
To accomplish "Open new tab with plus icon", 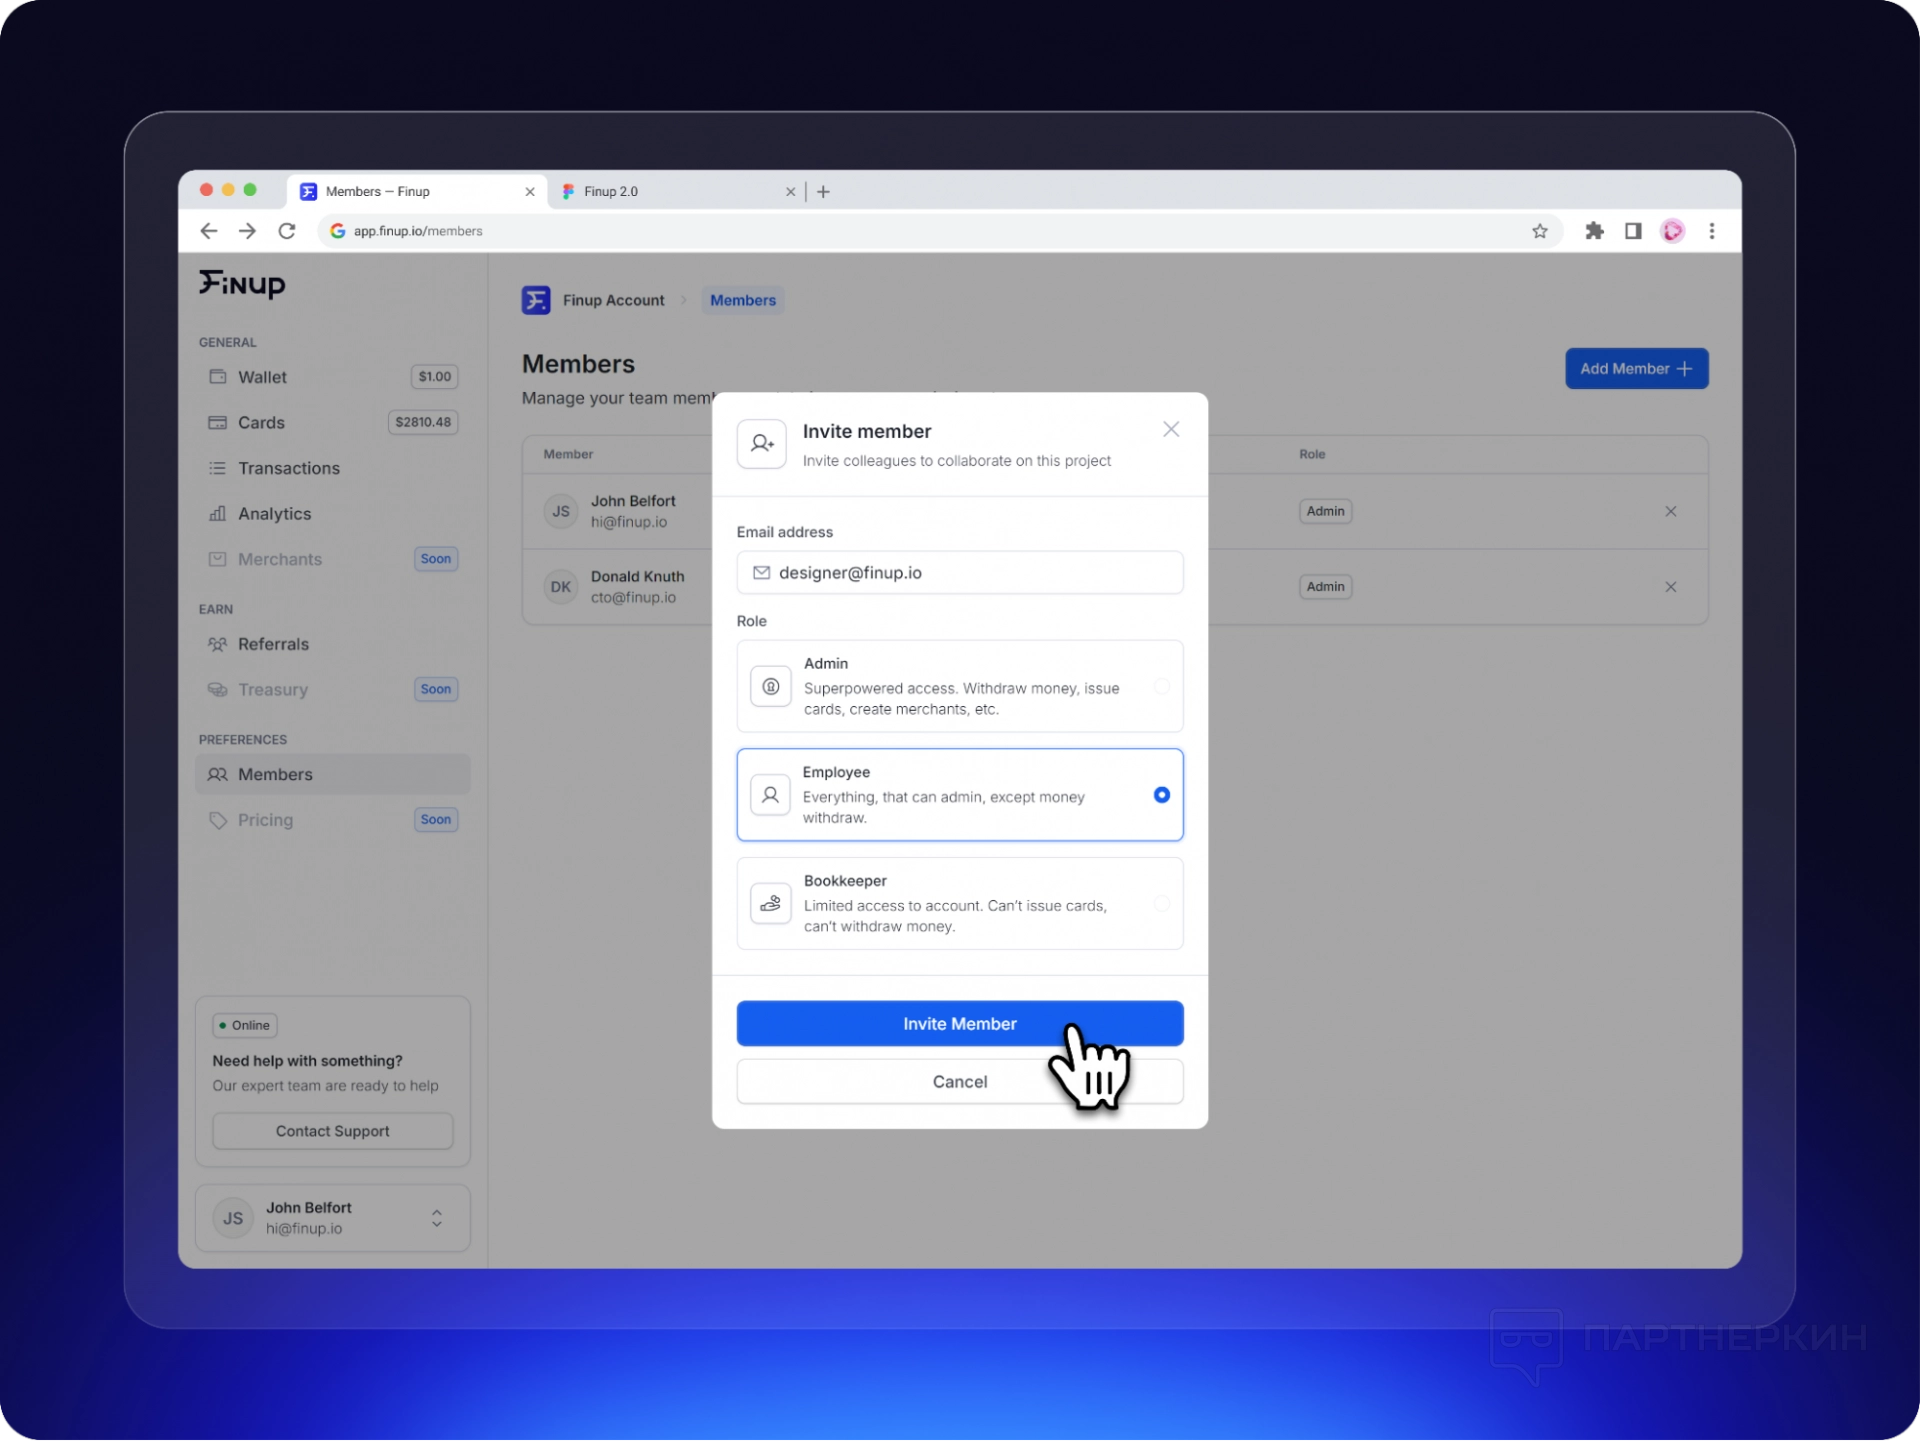I will tap(823, 192).
